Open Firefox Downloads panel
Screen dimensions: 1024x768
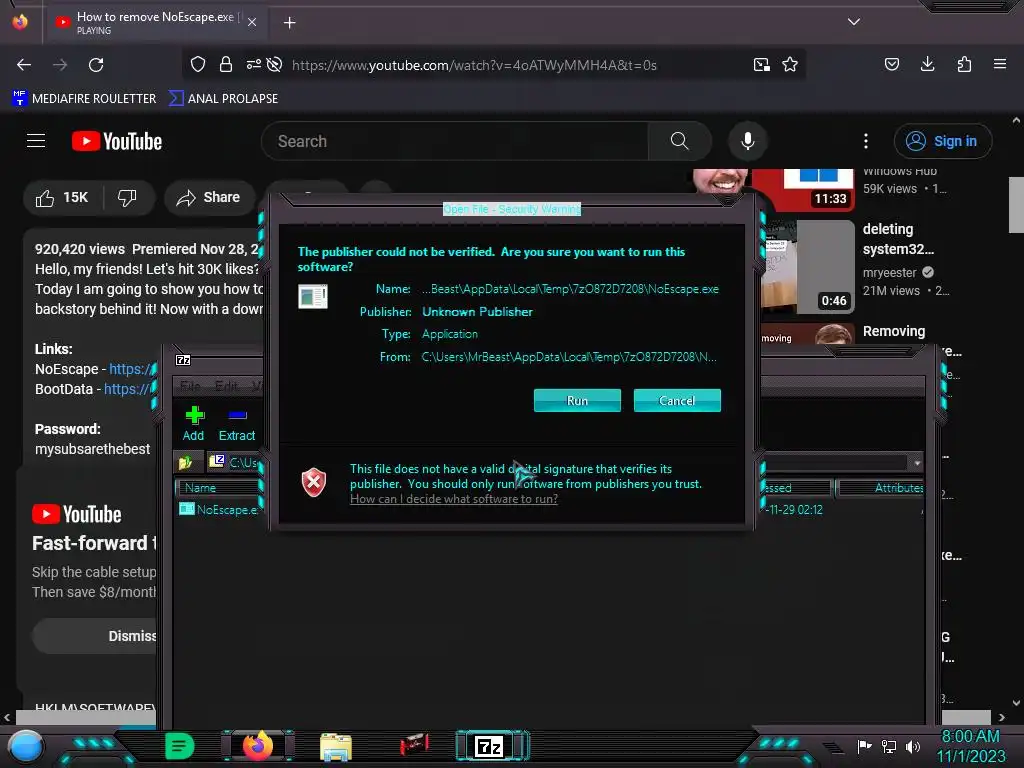click(x=927, y=64)
